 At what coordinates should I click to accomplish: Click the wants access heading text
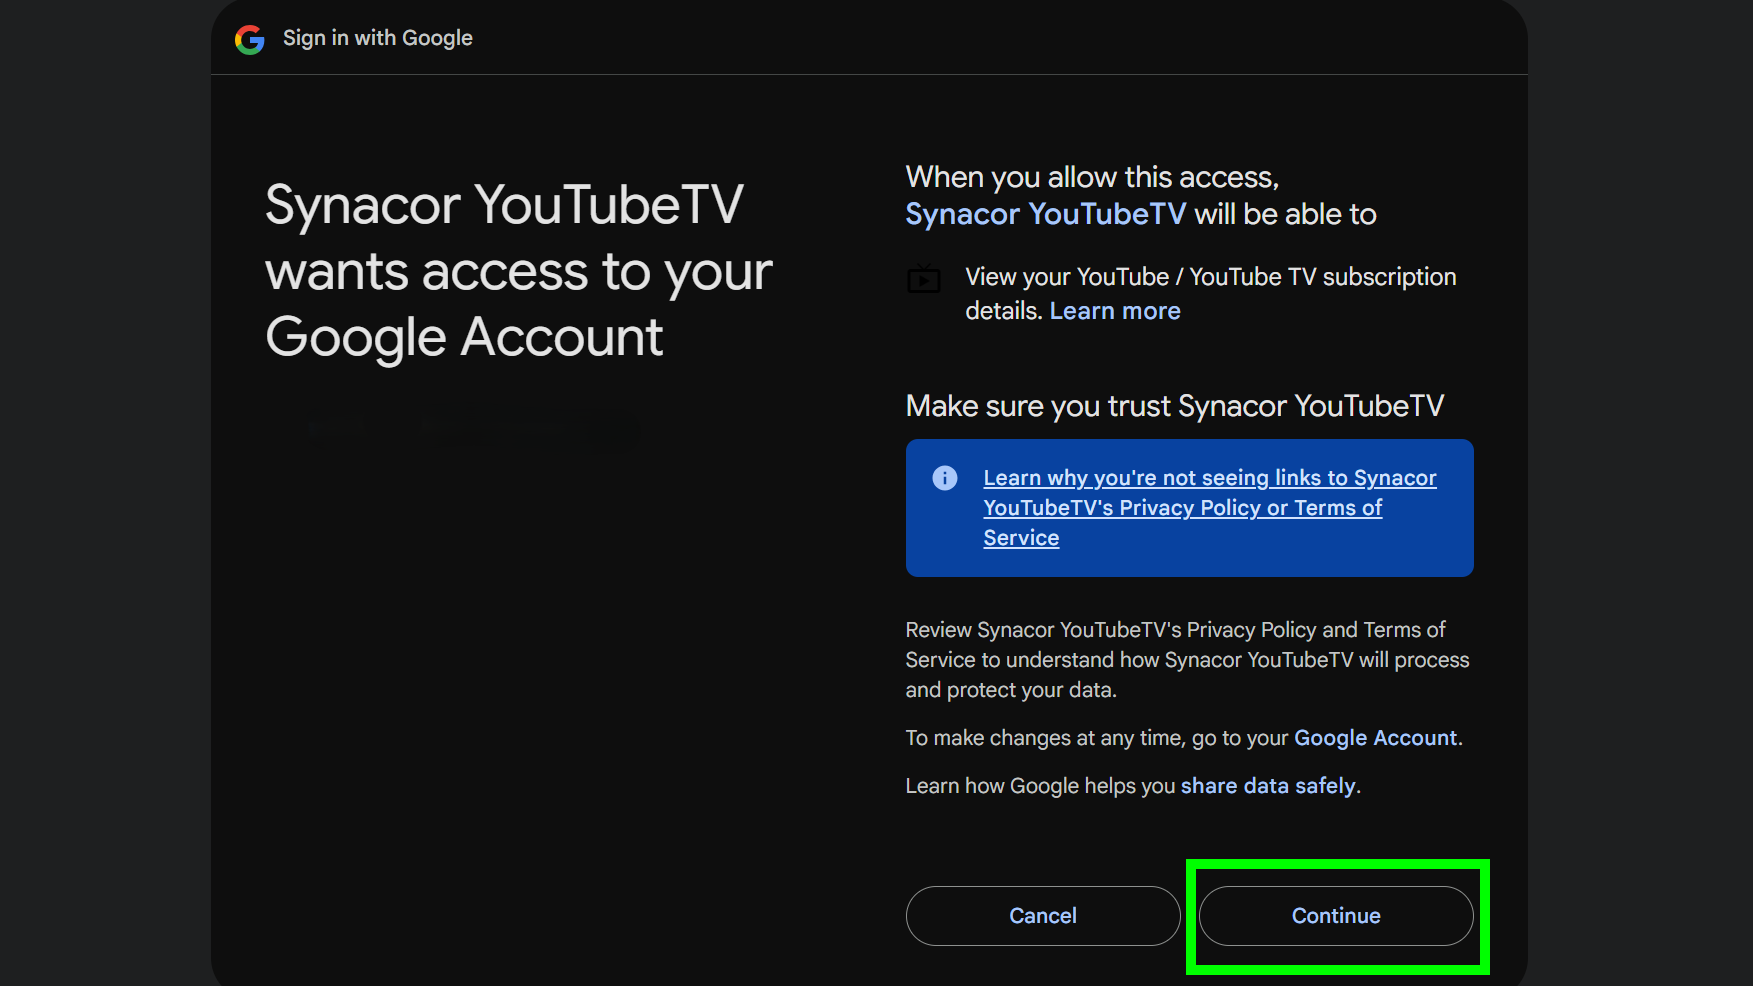tap(518, 271)
